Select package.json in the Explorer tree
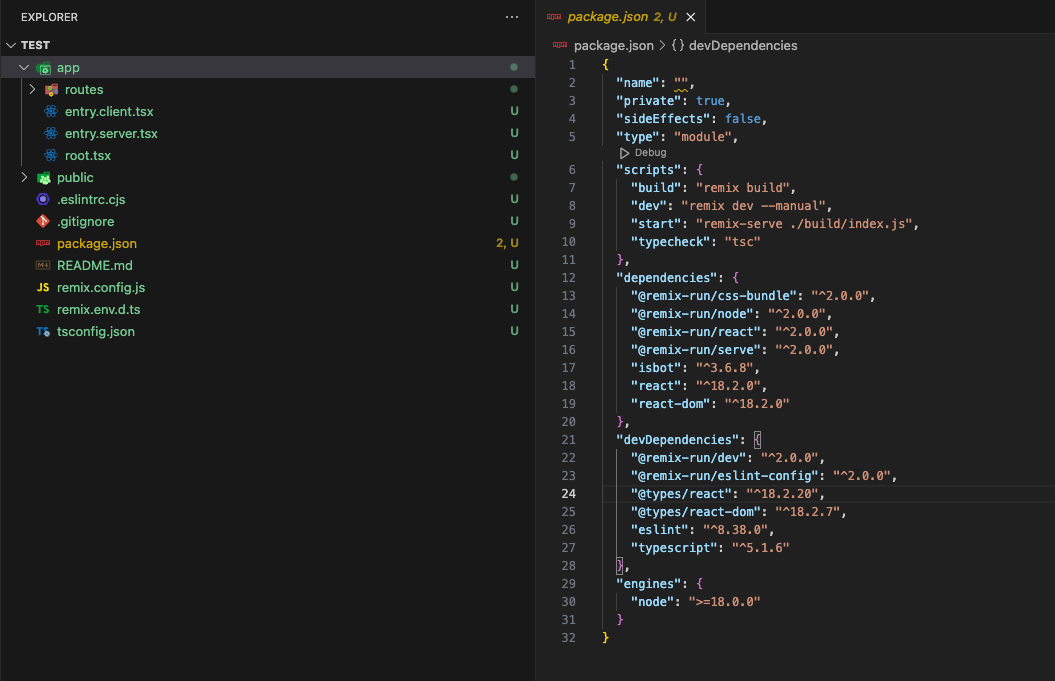1055x681 pixels. tap(97, 243)
